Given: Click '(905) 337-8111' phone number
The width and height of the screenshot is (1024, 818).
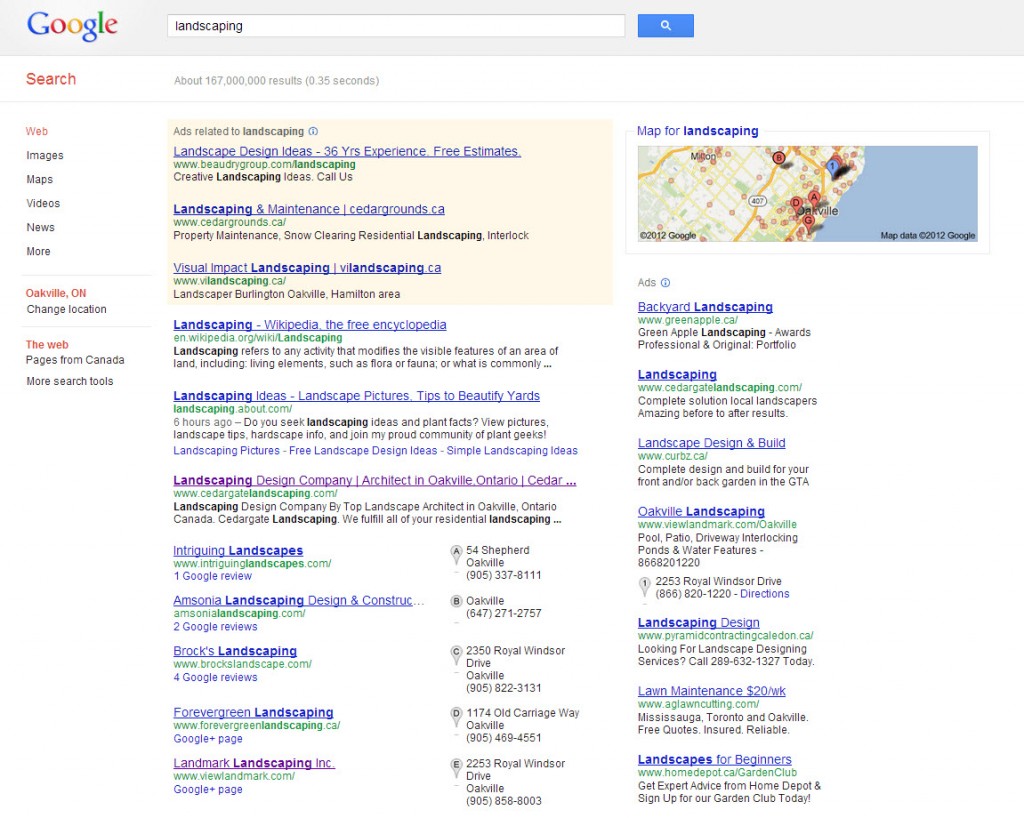Looking at the screenshot, I should tap(504, 576).
